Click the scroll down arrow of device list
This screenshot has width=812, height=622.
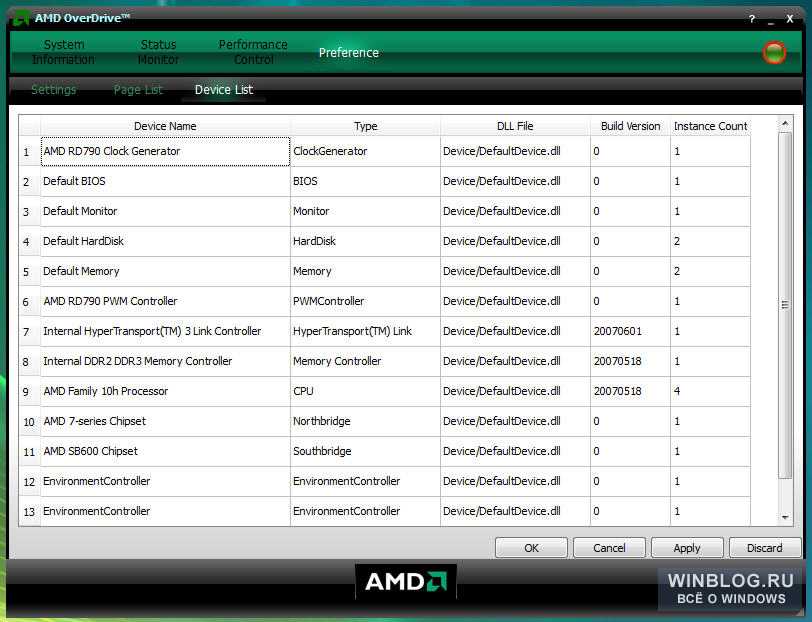click(785, 517)
